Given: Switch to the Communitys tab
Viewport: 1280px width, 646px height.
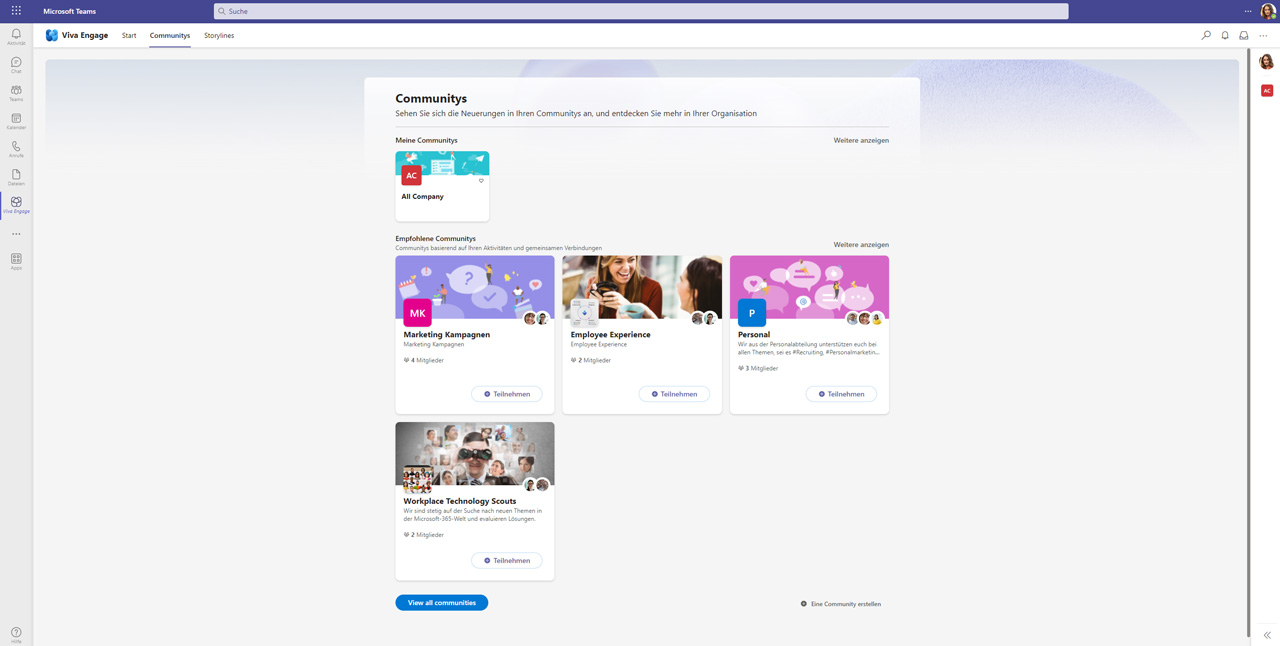Looking at the screenshot, I should click(x=170, y=35).
